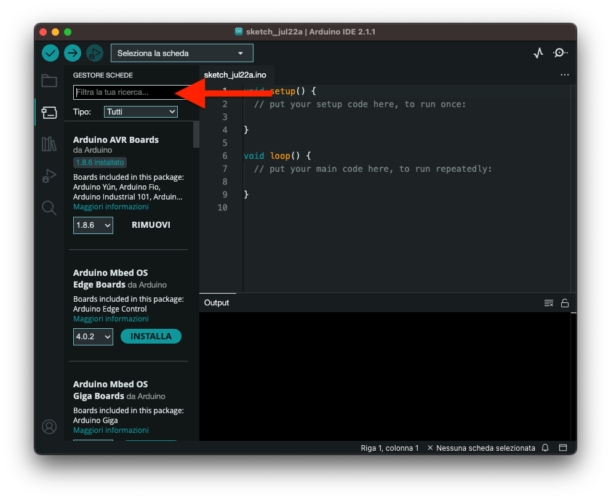Click RIMUOVI for Arduino AVR Boards
The height and width of the screenshot is (500, 611).
pos(151,225)
